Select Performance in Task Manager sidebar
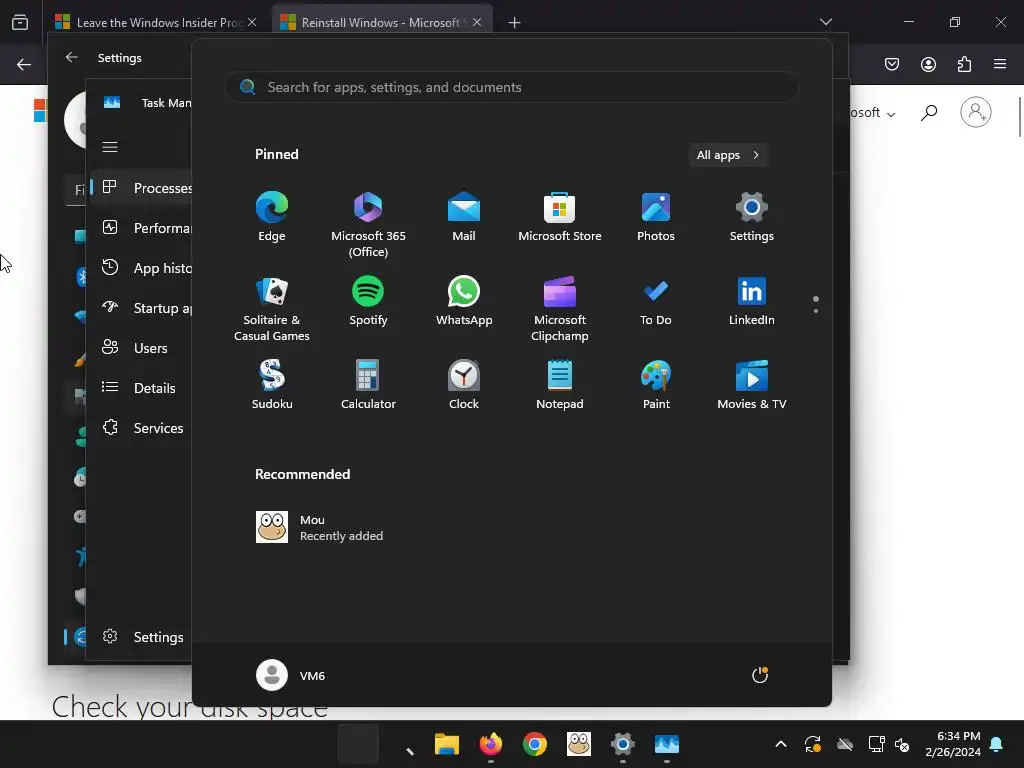The height and width of the screenshot is (768, 1024). pos(142,227)
